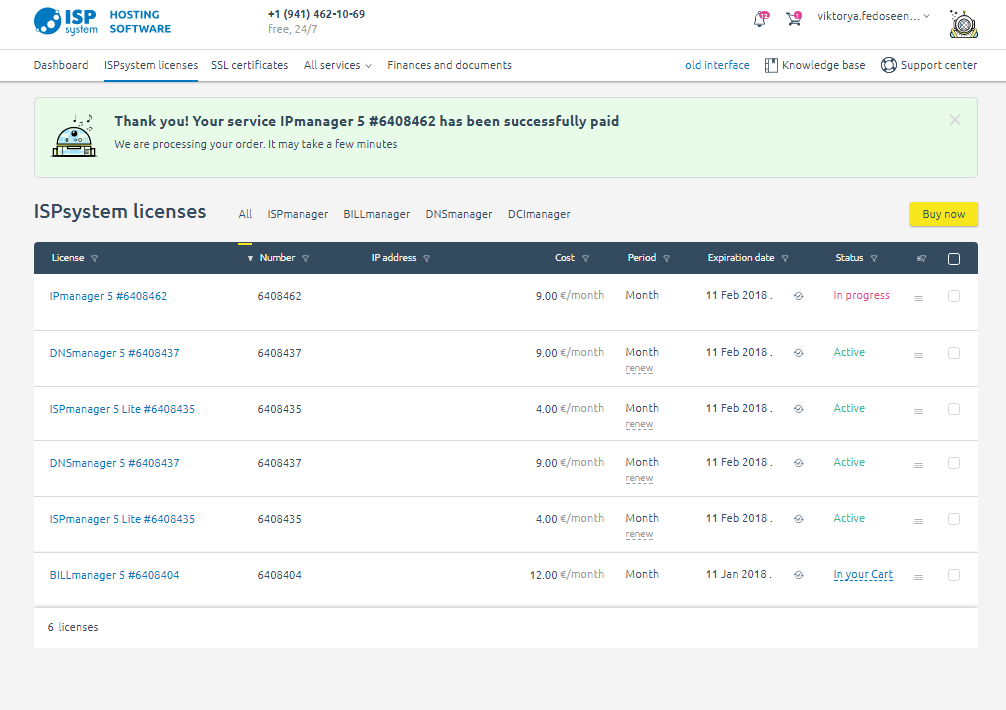The width and height of the screenshot is (1006, 710).
Task: Click In your Cart status link
Action: pyautogui.click(x=863, y=575)
